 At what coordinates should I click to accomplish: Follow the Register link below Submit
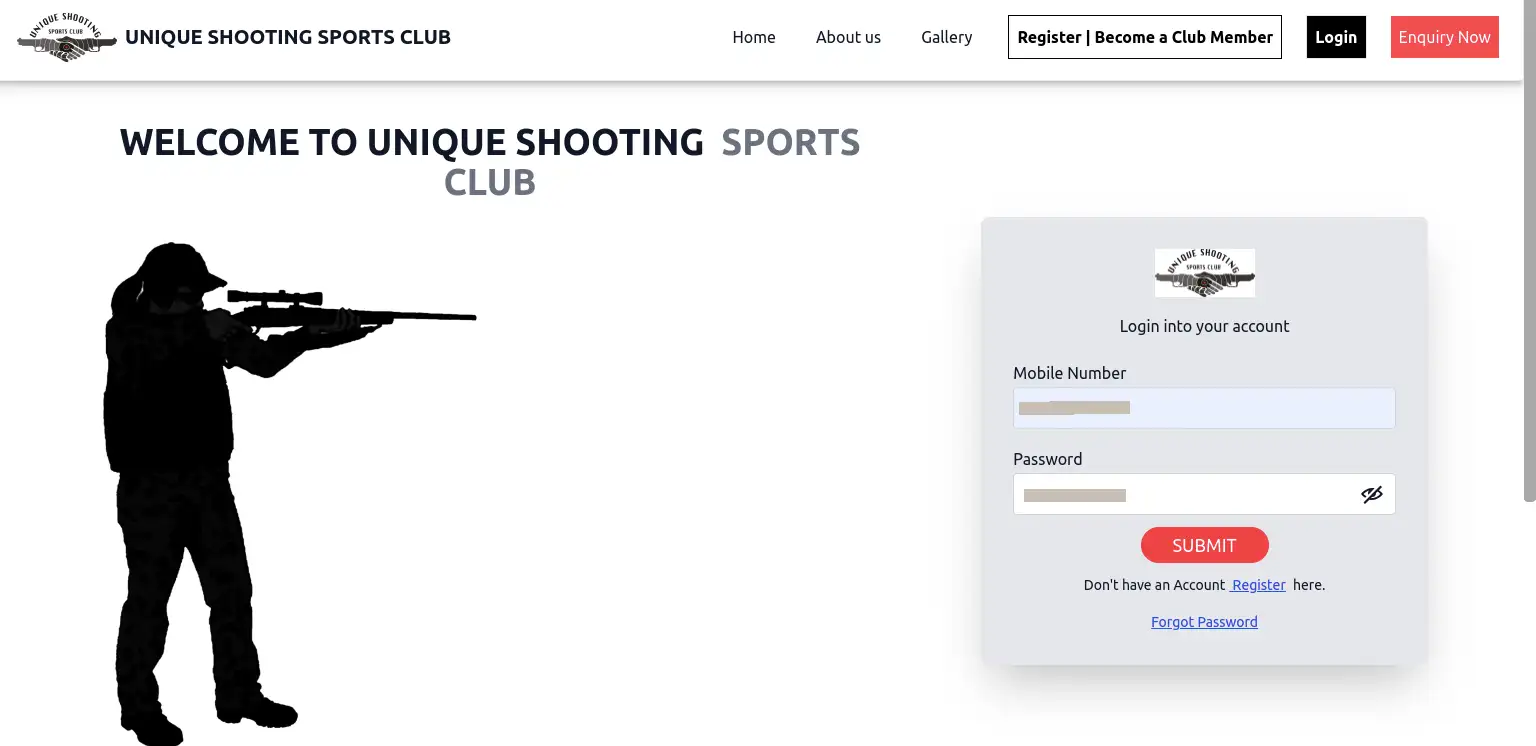pyautogui.click(x=1258, y=585)
